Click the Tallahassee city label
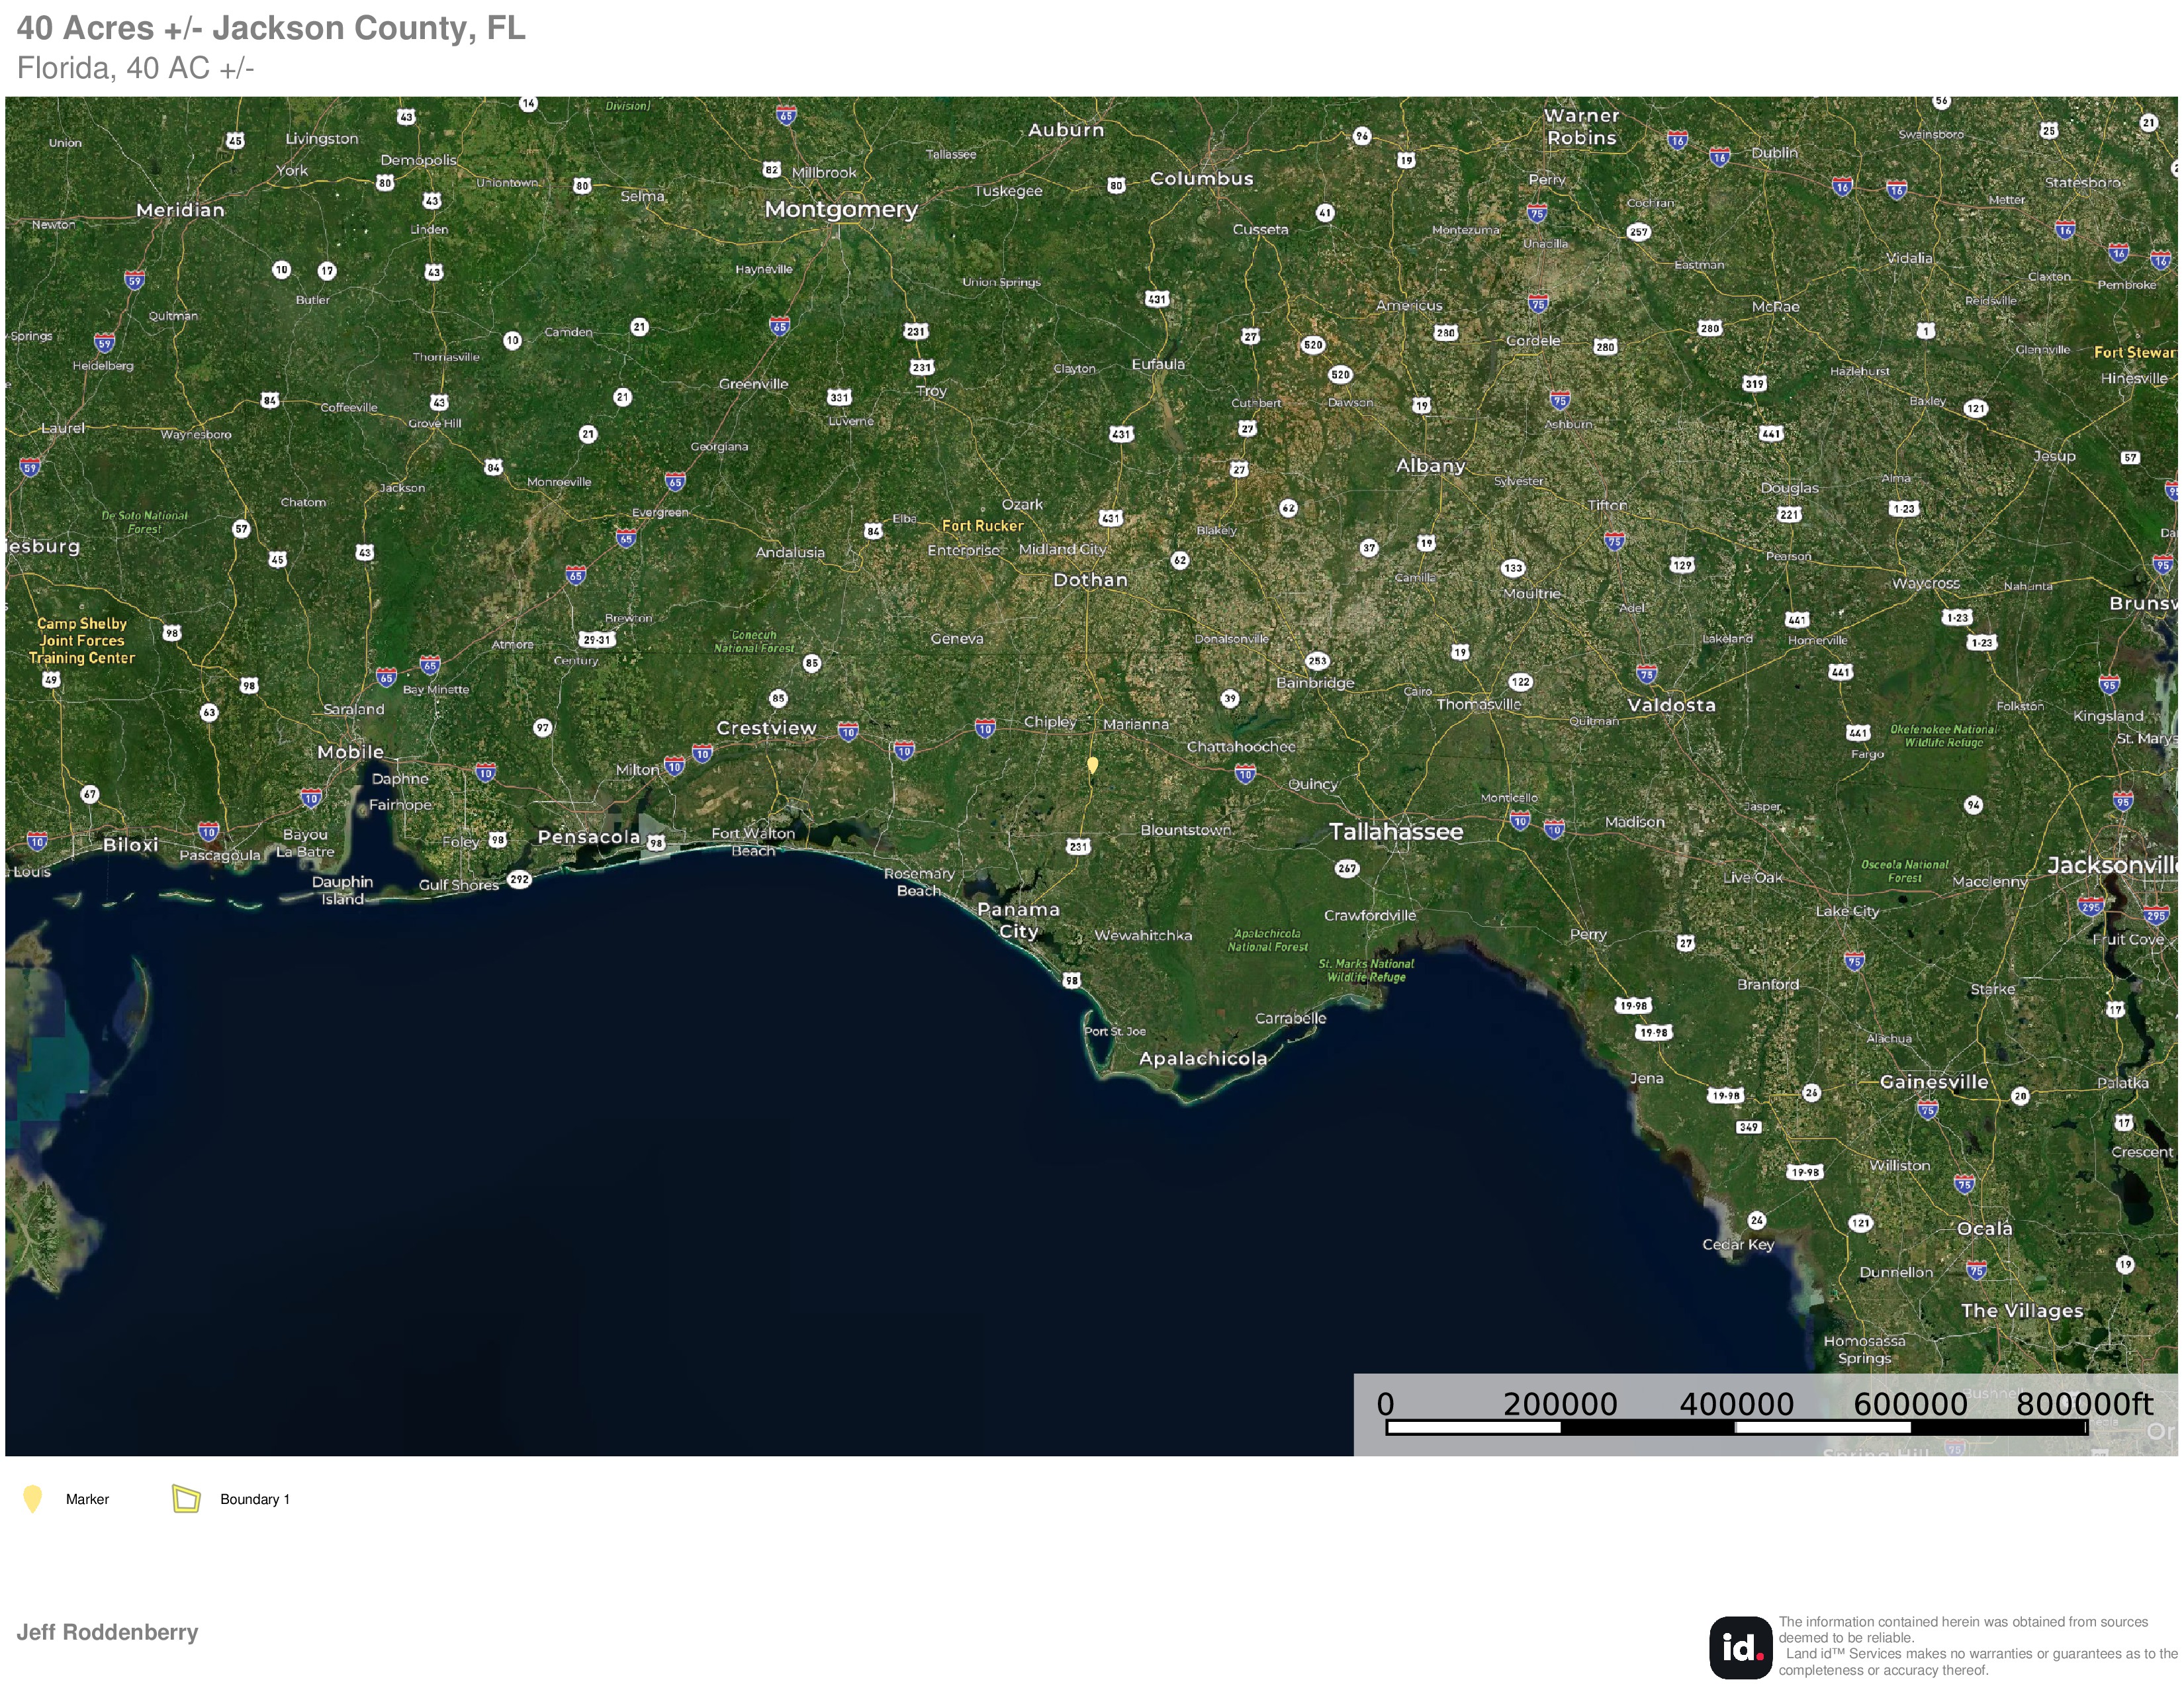The width and height of the screenshot is (2184, 1688). (x=1395, y=831)
